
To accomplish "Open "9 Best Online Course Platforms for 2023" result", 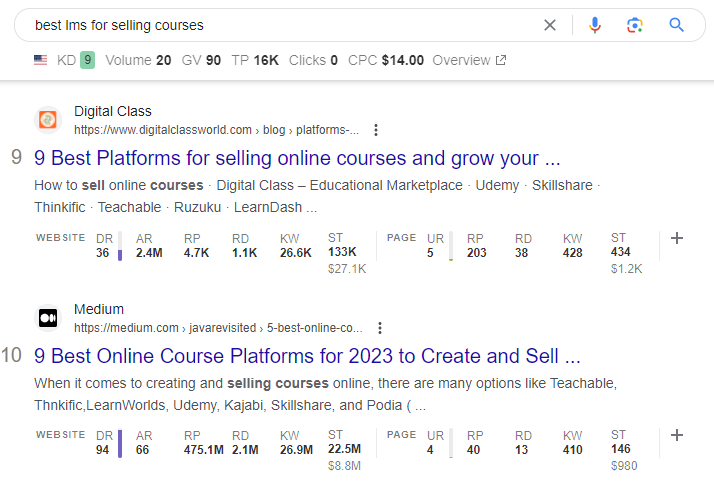I will pyautogui.click(x=307, y=356).
